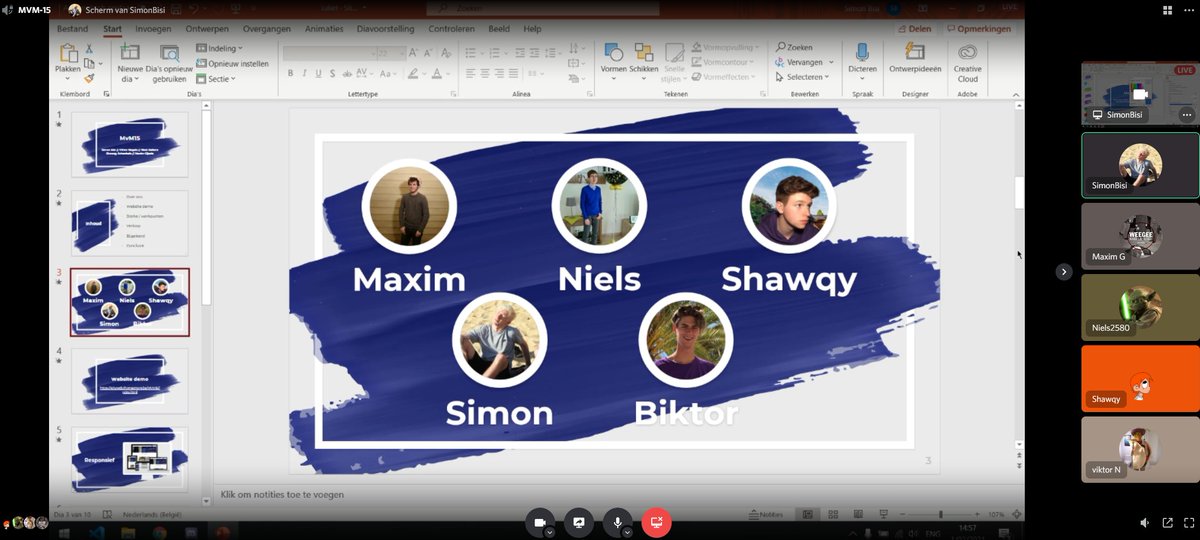Image resolution: width=1200 pixels, height=540 pixels.
Task: Apply bold formatting in the ribbon
Action: [291, 73]
